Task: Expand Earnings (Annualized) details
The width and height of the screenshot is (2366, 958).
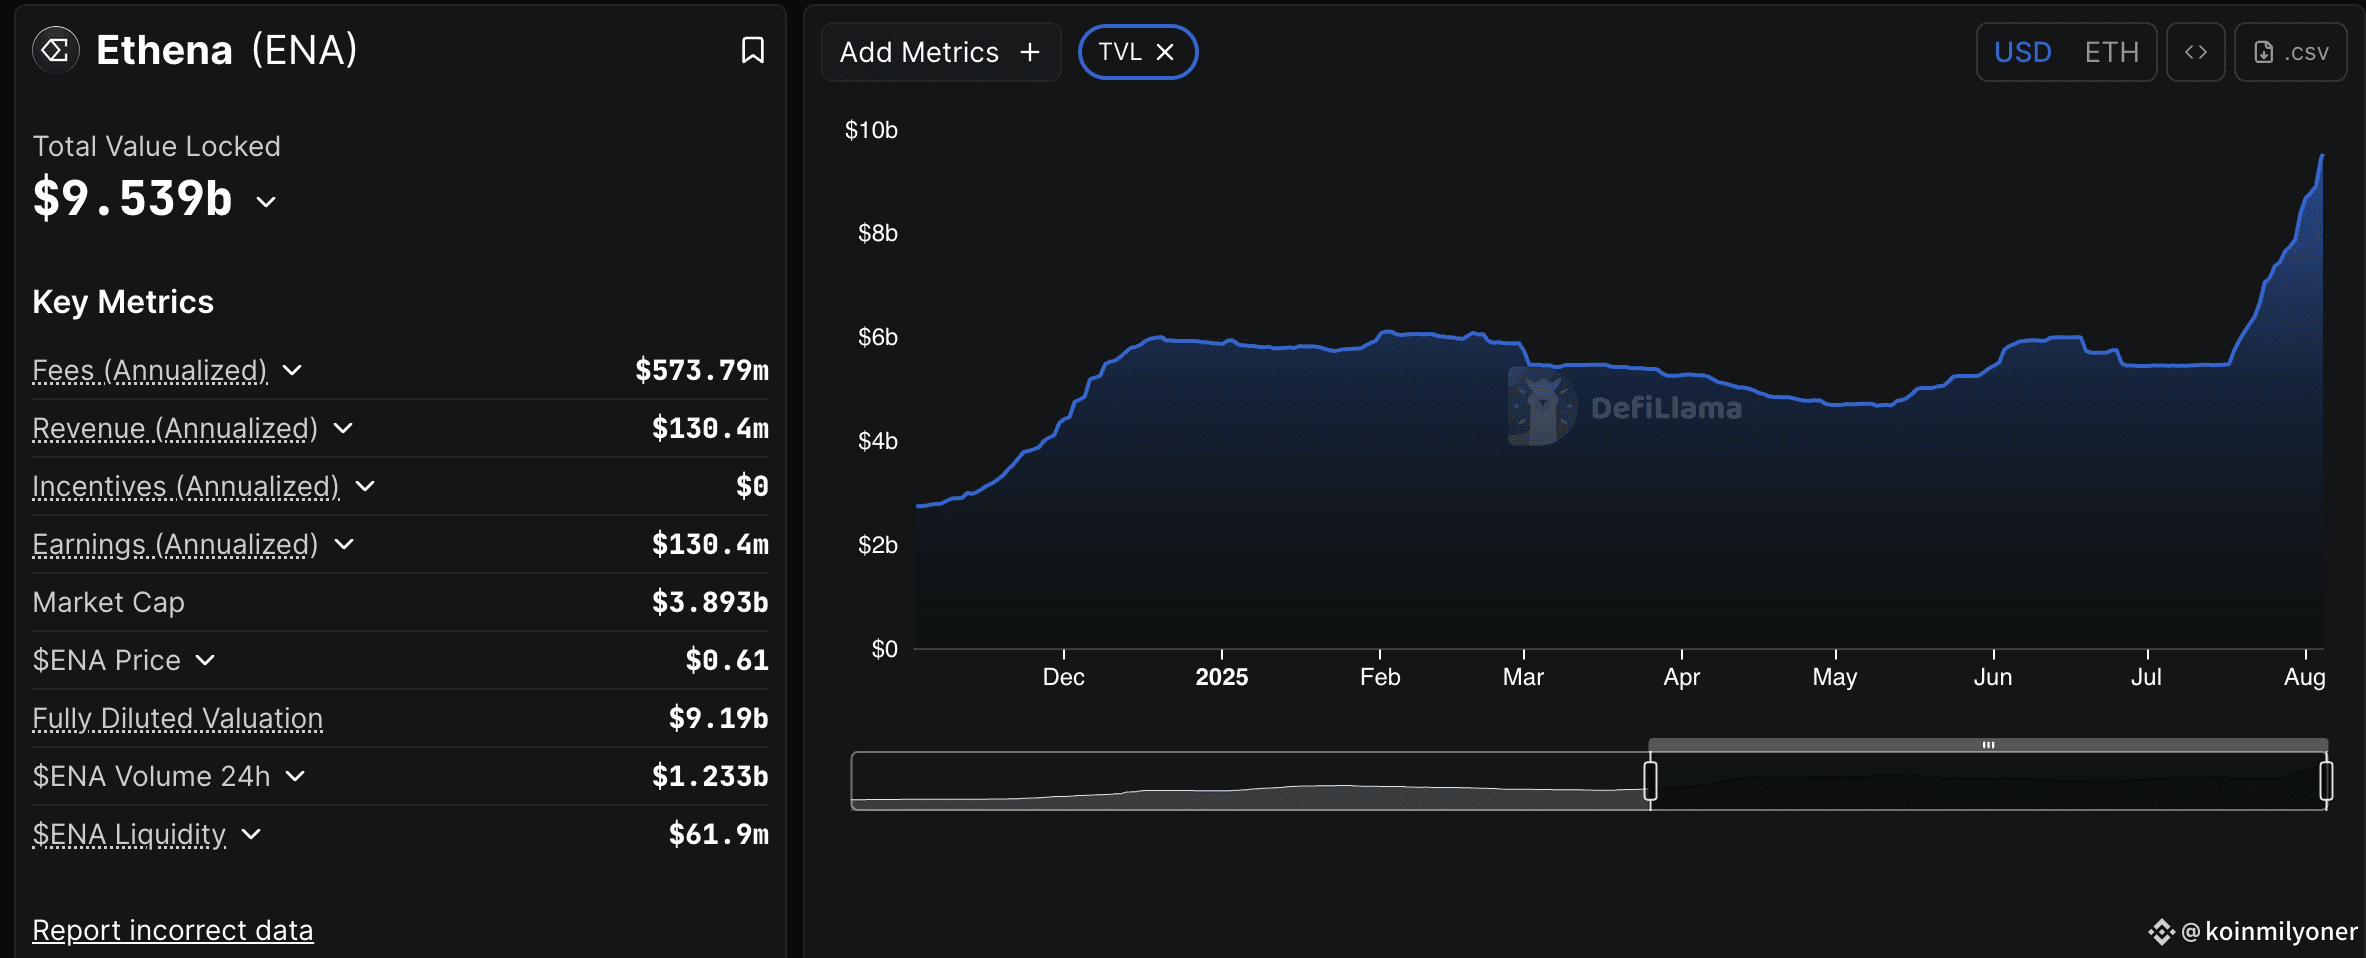Action: pyautogui.click(x=344, y=544)
